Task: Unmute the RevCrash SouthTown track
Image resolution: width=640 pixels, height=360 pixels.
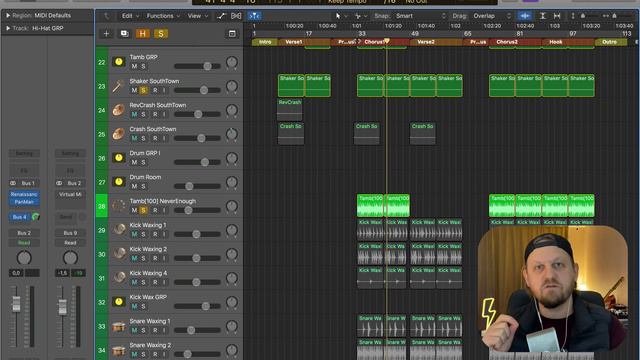Action: point(134,114)
